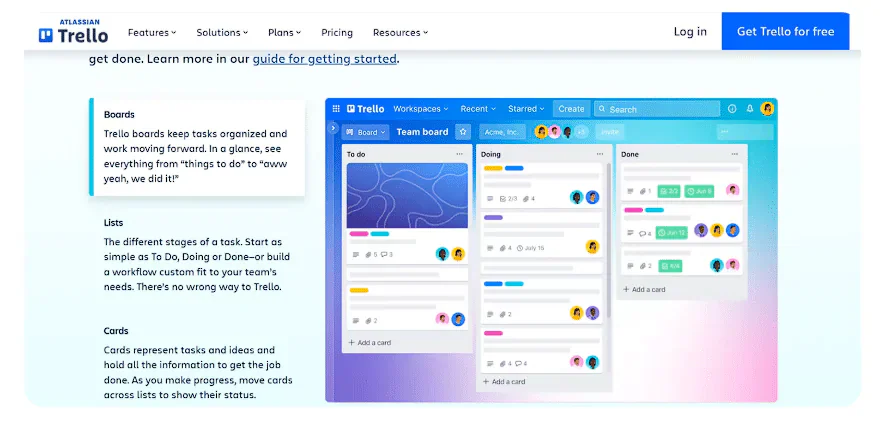Star the Team board
Screen dimensions: 891x437
coord(463,132)
